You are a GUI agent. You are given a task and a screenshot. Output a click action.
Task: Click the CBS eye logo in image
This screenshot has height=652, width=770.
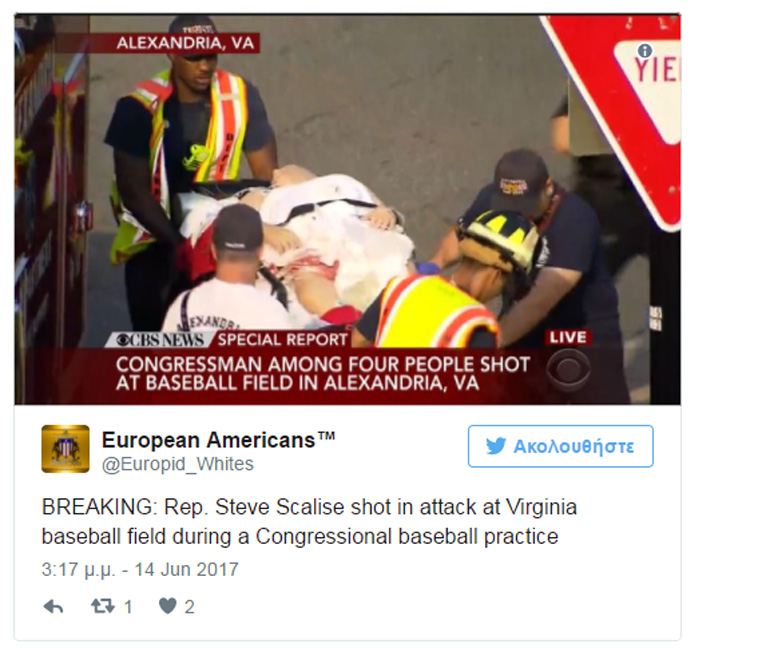pyautogui.click(x=568, y=370)
